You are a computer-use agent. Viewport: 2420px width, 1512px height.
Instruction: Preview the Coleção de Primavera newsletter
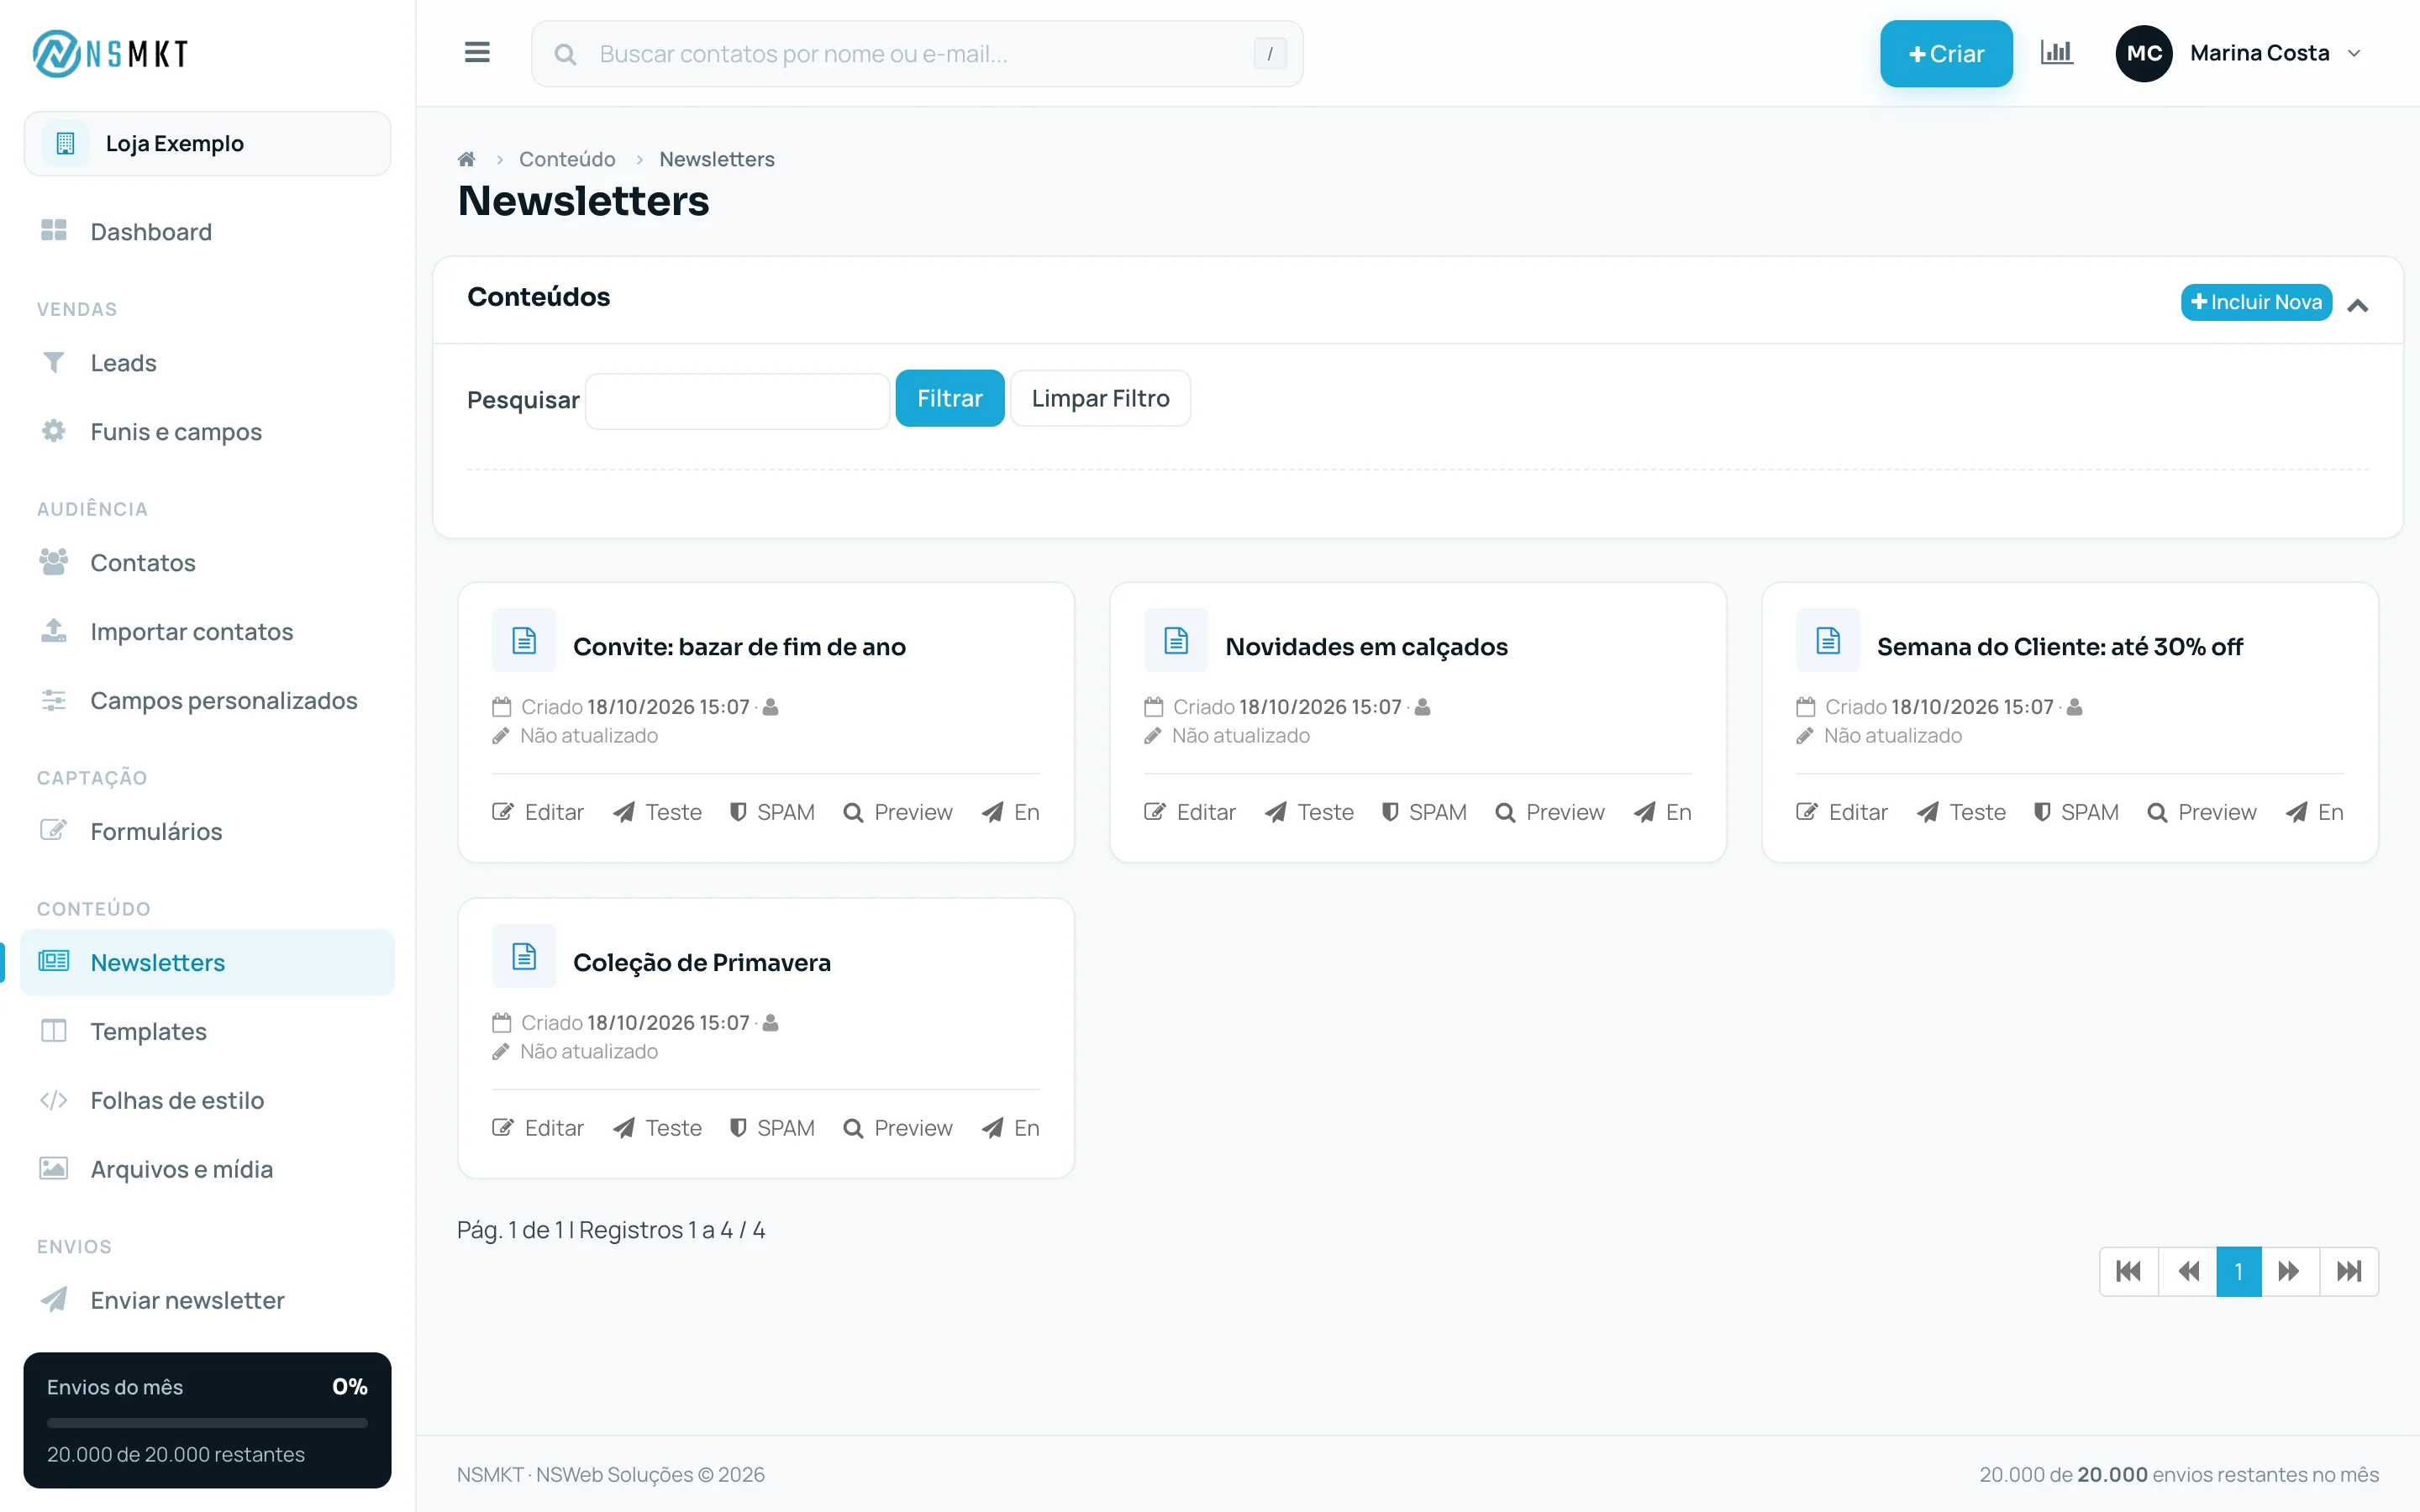(897, 1128)
